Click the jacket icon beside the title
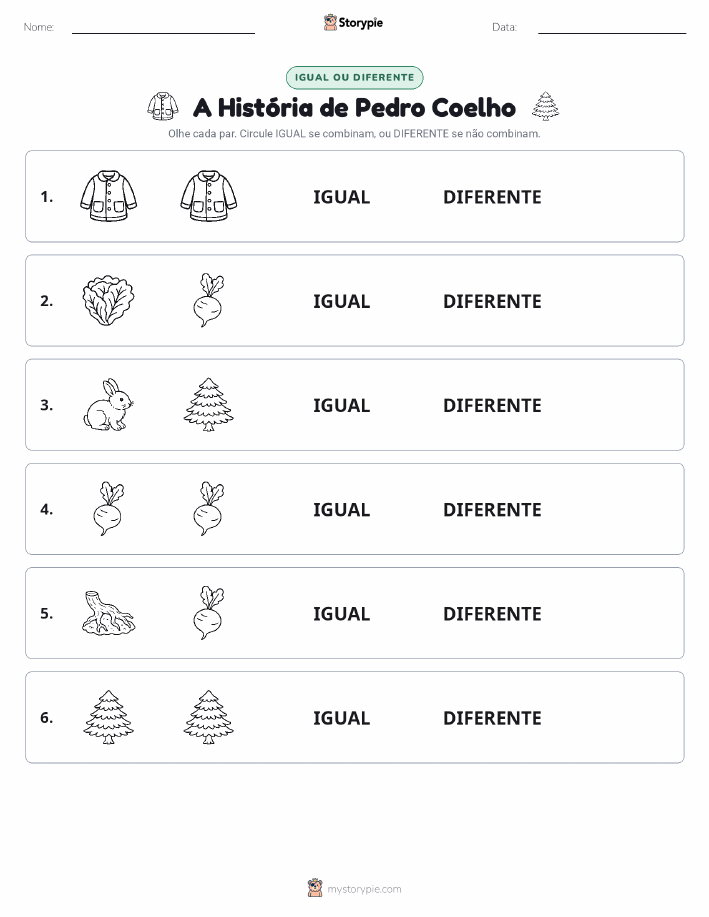 (163, 106)
